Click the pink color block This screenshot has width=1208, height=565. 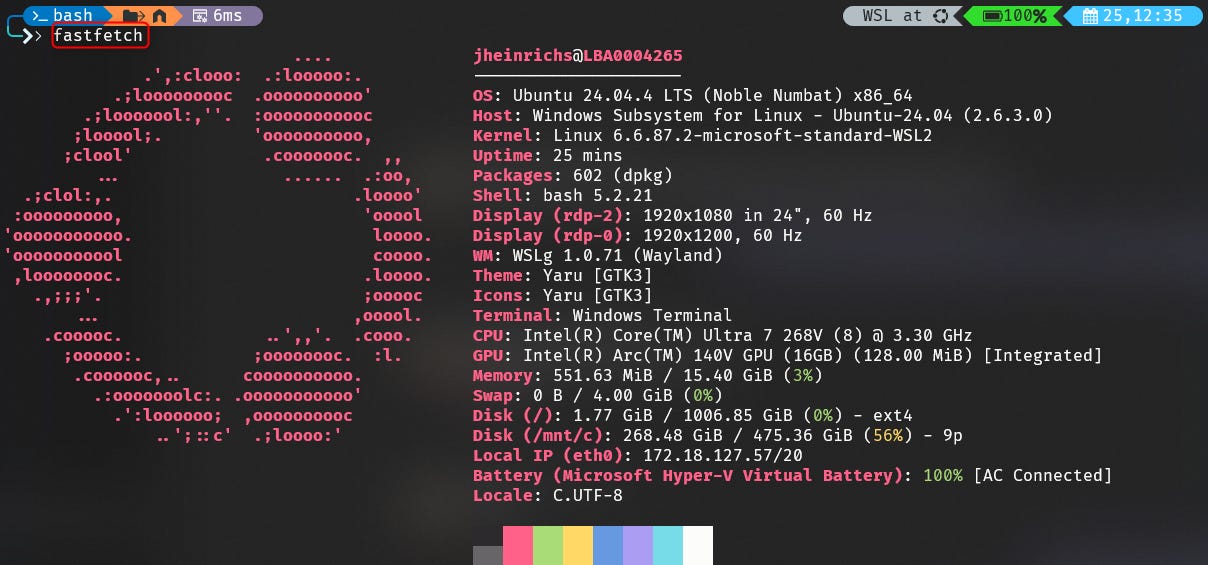518,546
